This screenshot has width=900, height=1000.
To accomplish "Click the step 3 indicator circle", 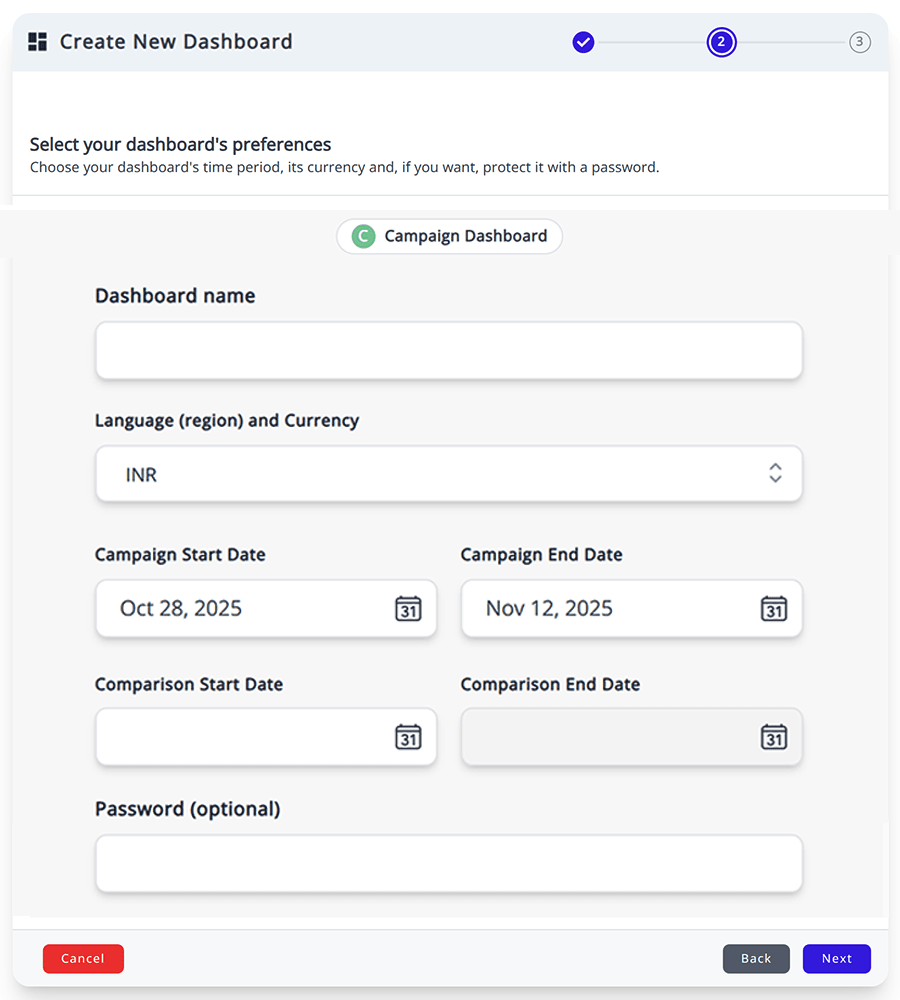I will click(860, 42).
